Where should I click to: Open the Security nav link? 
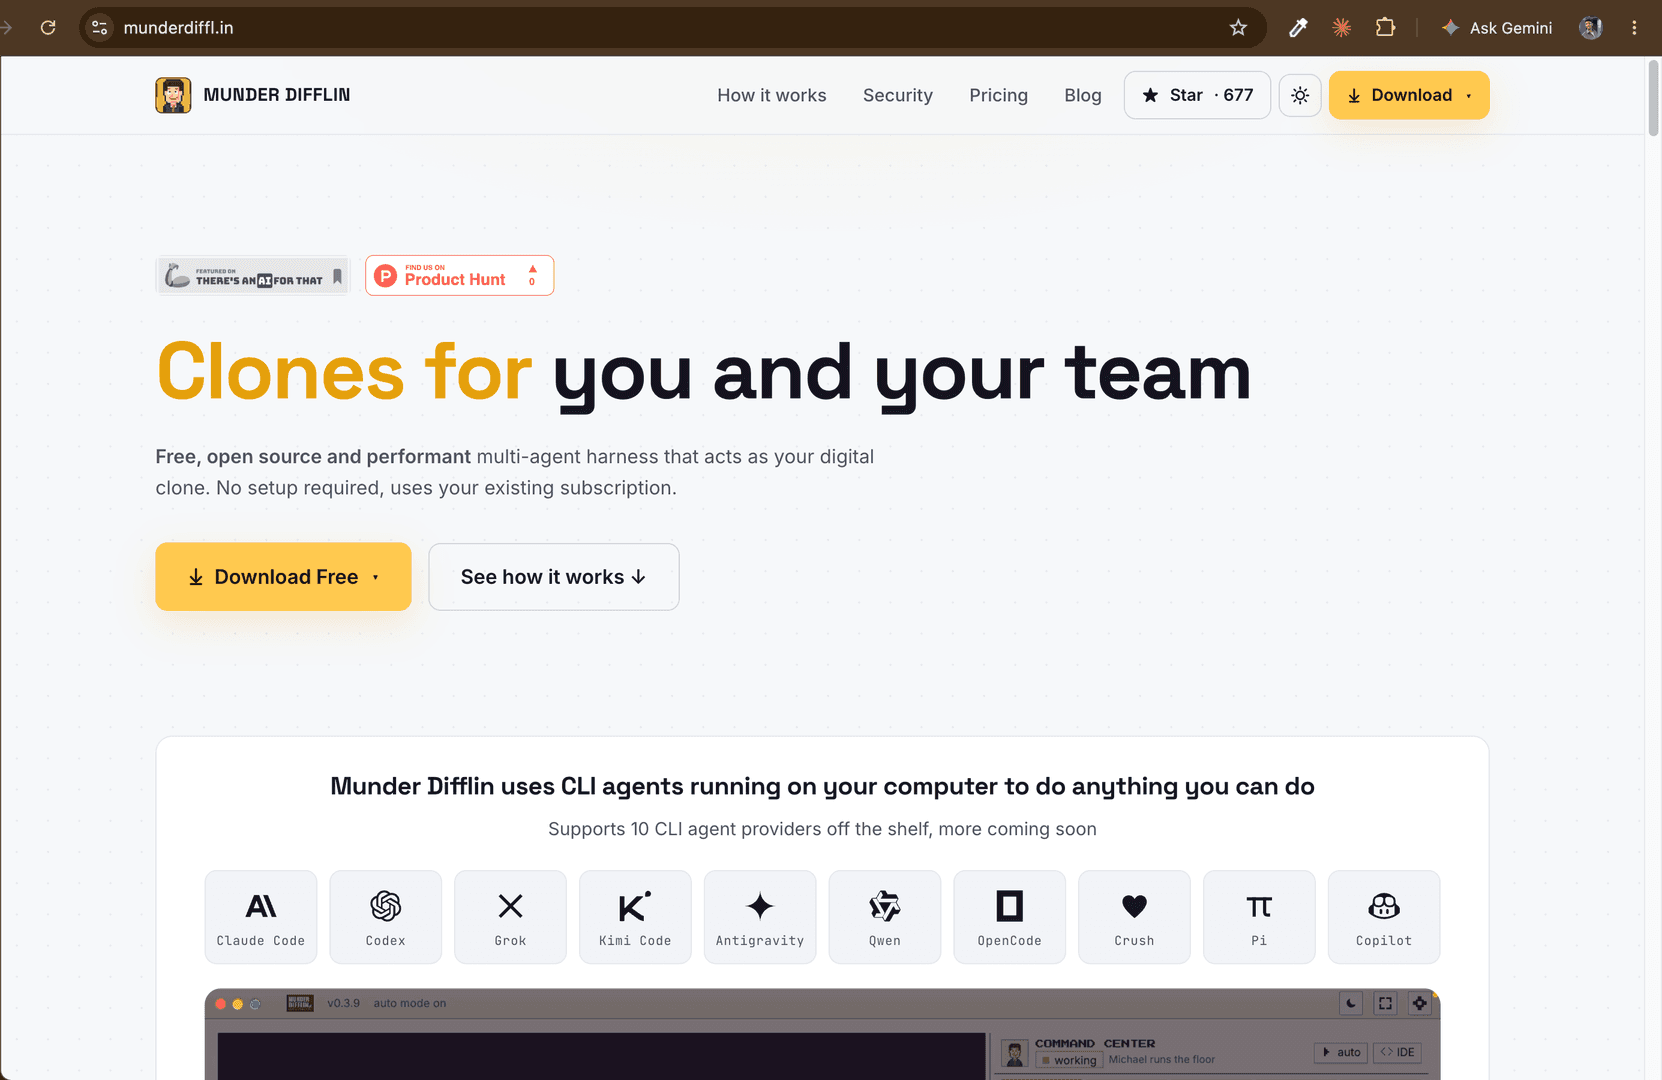click(x=898, y=95)
